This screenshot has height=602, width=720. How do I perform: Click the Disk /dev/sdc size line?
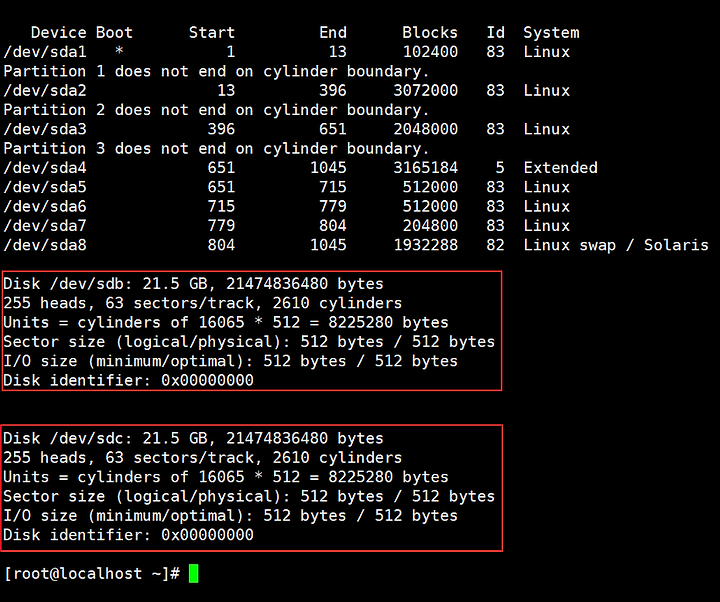[x=193, y=438]
